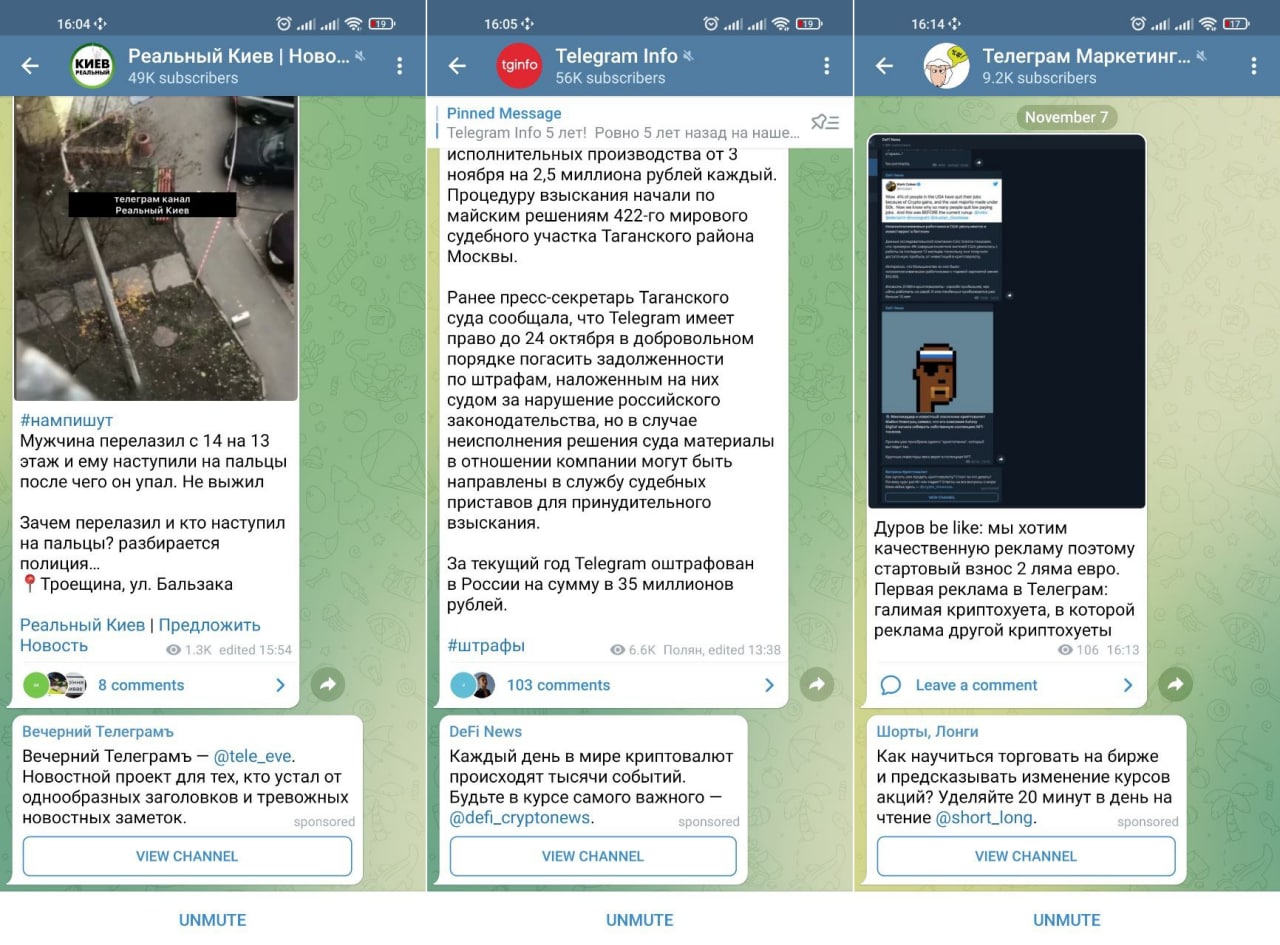View channel Шорты, Лонги
1280x945 pixels.
[1026, 856]
